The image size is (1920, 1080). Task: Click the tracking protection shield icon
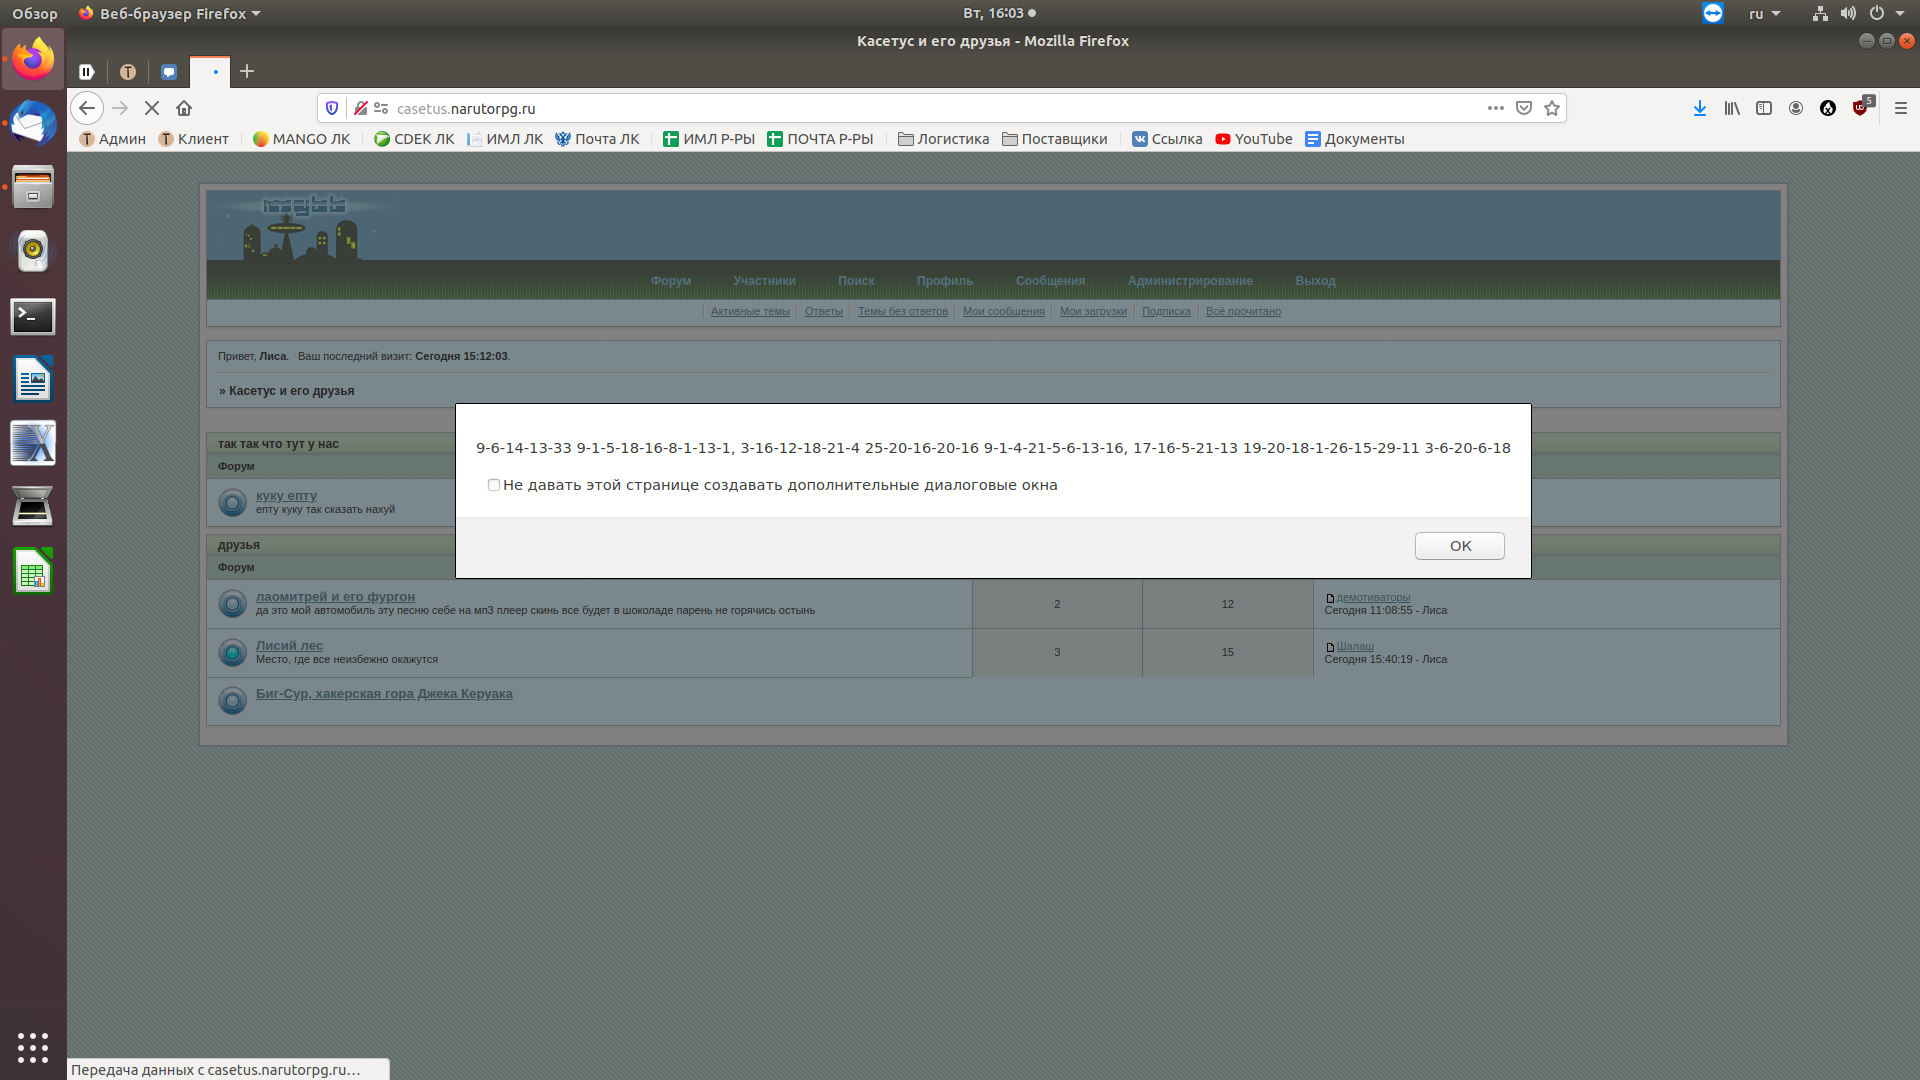(x=333, y=108)
